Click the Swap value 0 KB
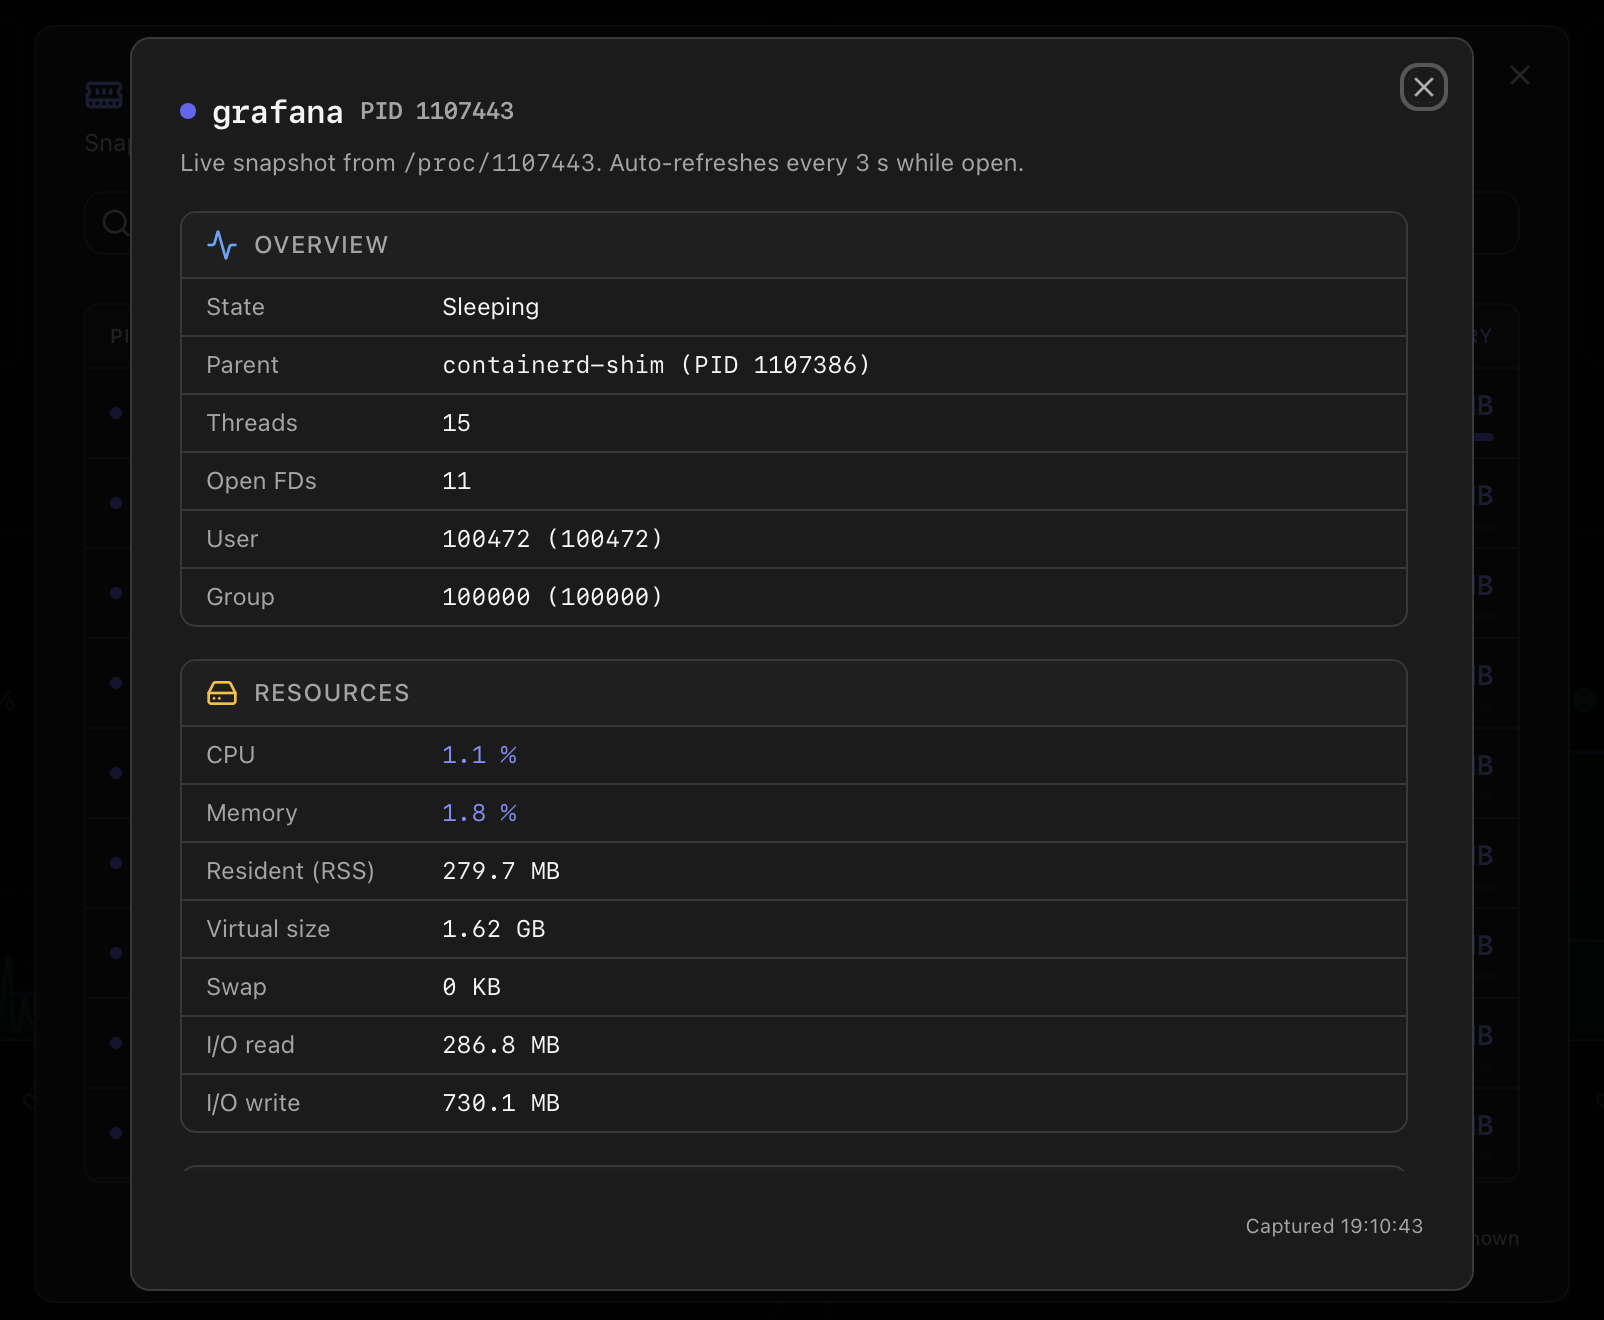Image resolution: width=1604 pixels, height=1320 pixels. 472,987
